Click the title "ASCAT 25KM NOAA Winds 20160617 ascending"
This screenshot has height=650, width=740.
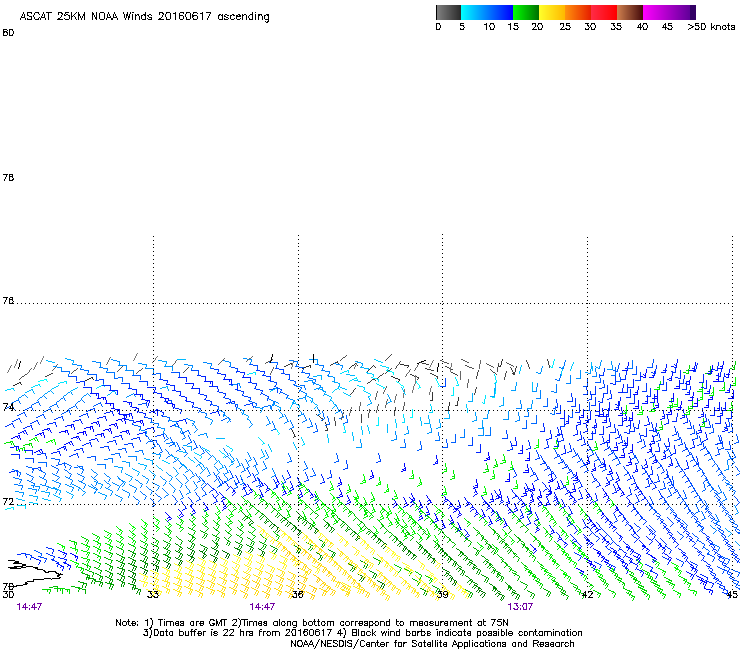pyautogui.click(x=144, y=16)
